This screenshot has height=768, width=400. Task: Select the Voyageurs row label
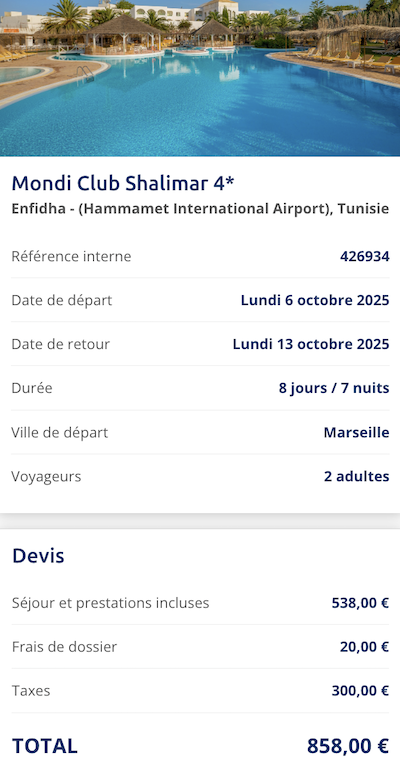(x=47, y=477)
